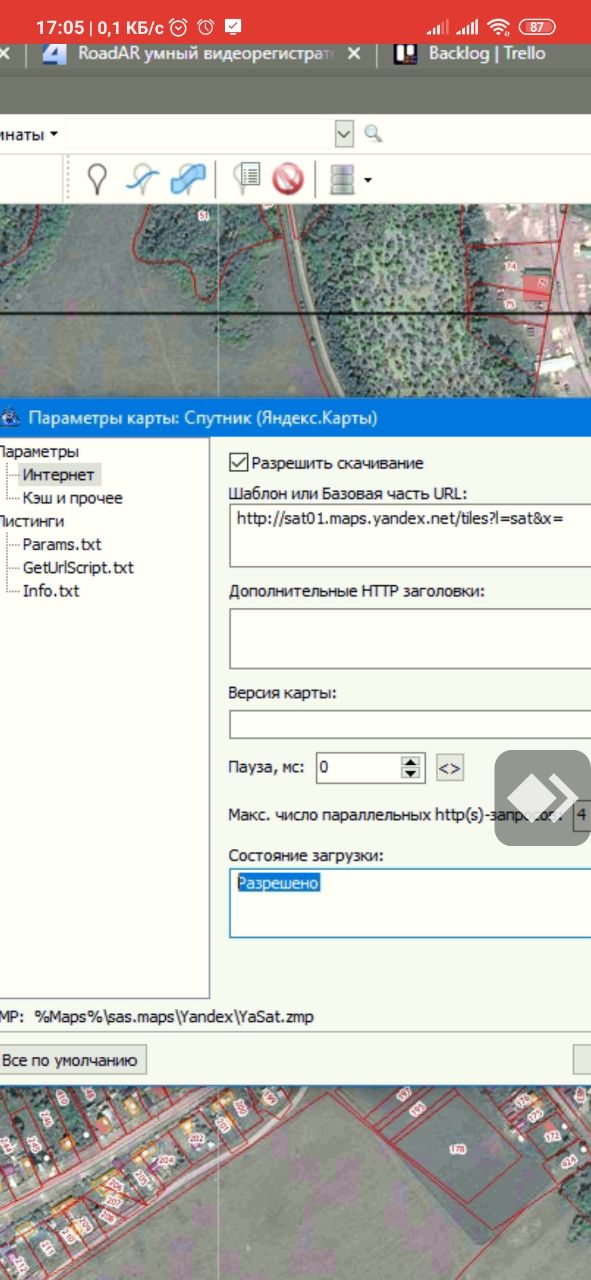Open the search field dropdown arrow

click(345, 133)
